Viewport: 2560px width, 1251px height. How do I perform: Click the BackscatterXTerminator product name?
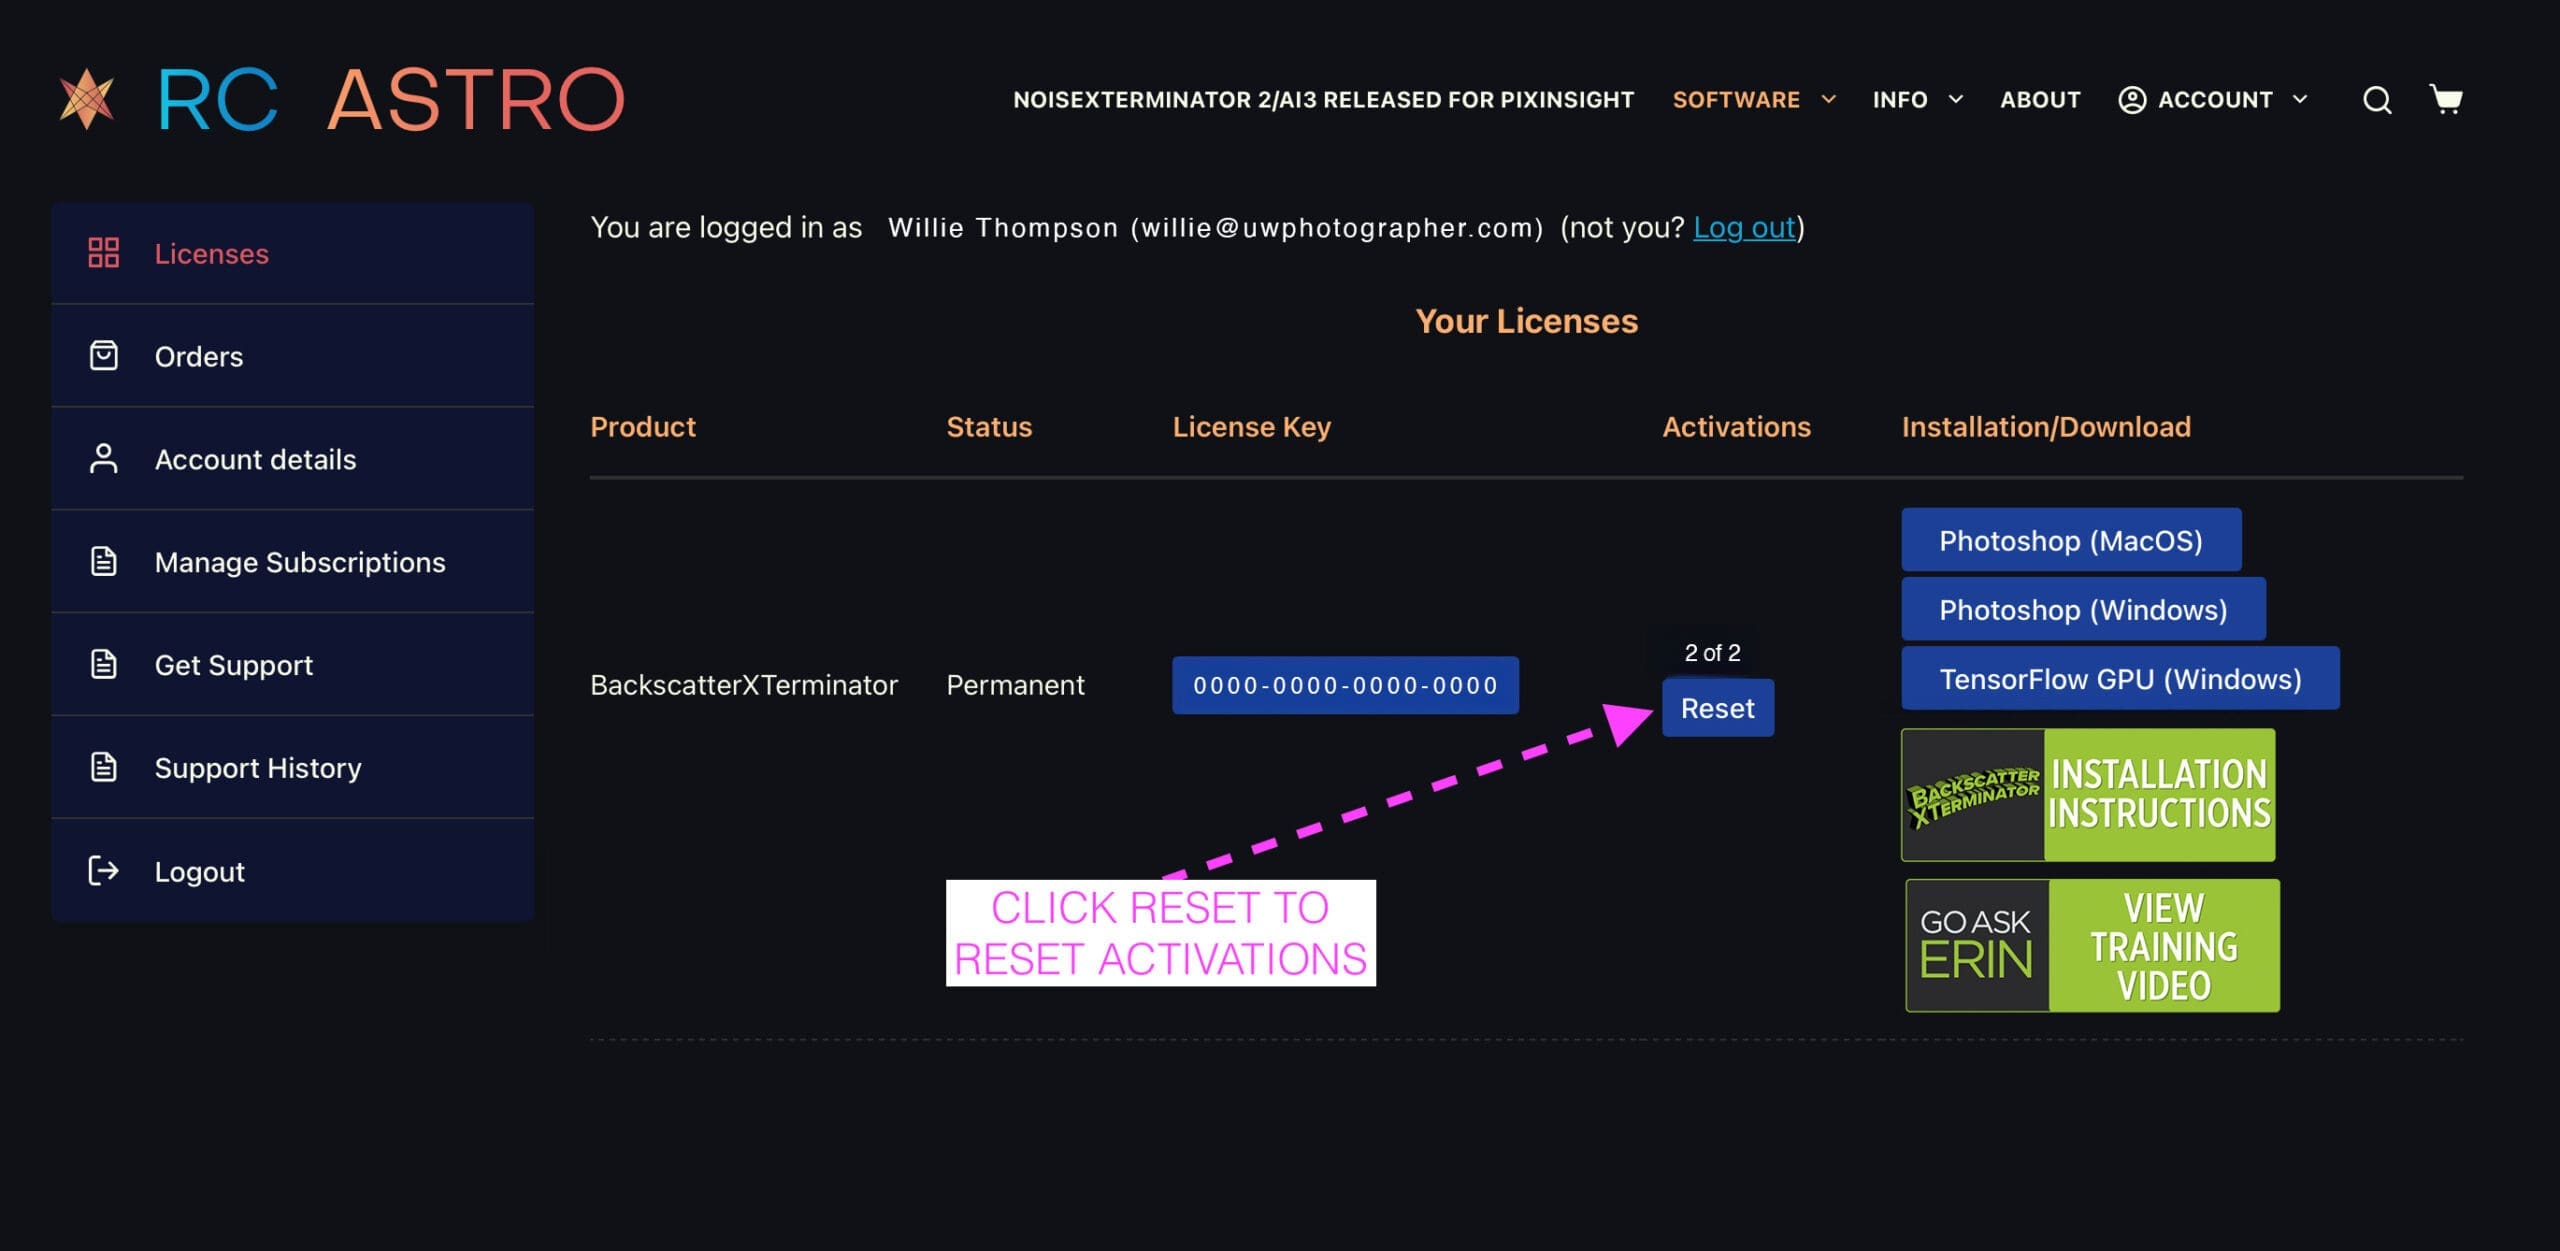tap(744, 685)
